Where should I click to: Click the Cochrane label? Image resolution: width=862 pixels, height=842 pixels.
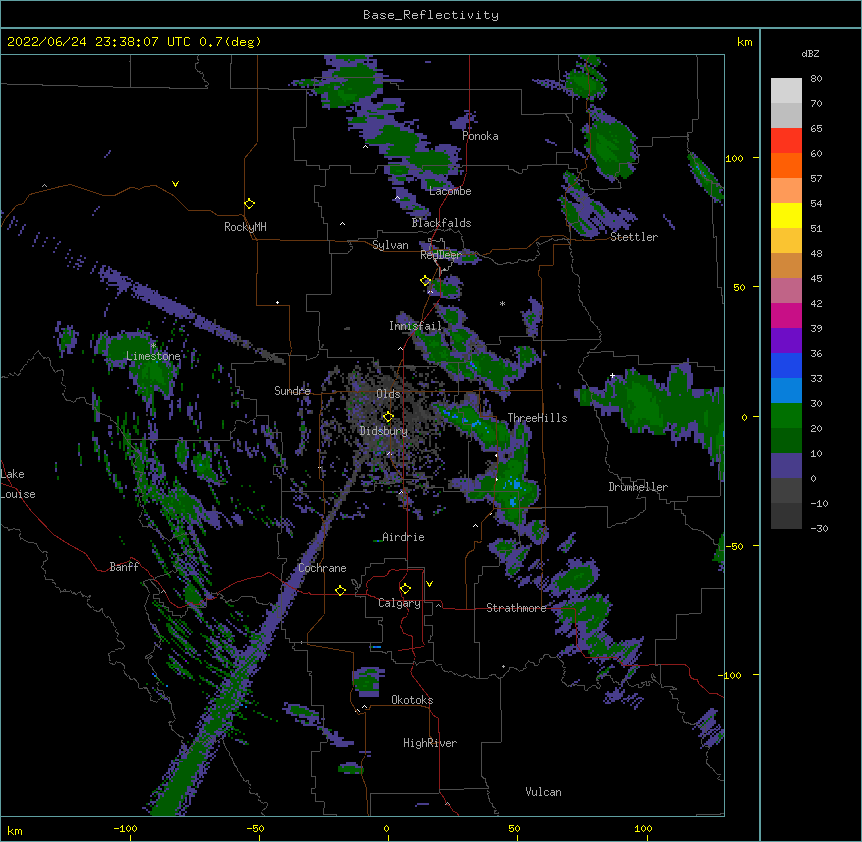[x=322, y=568]
